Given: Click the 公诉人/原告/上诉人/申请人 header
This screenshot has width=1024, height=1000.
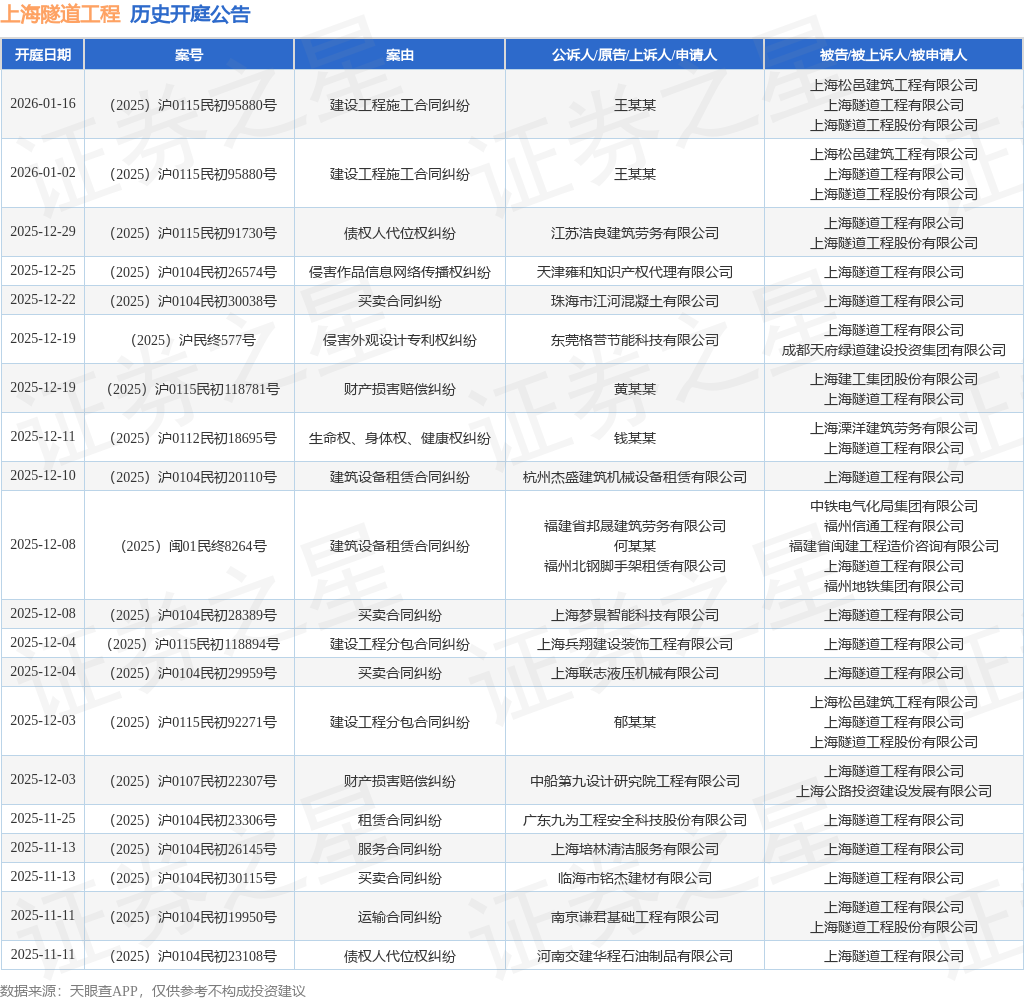Looking at the screenshot, I should (634, 55).
